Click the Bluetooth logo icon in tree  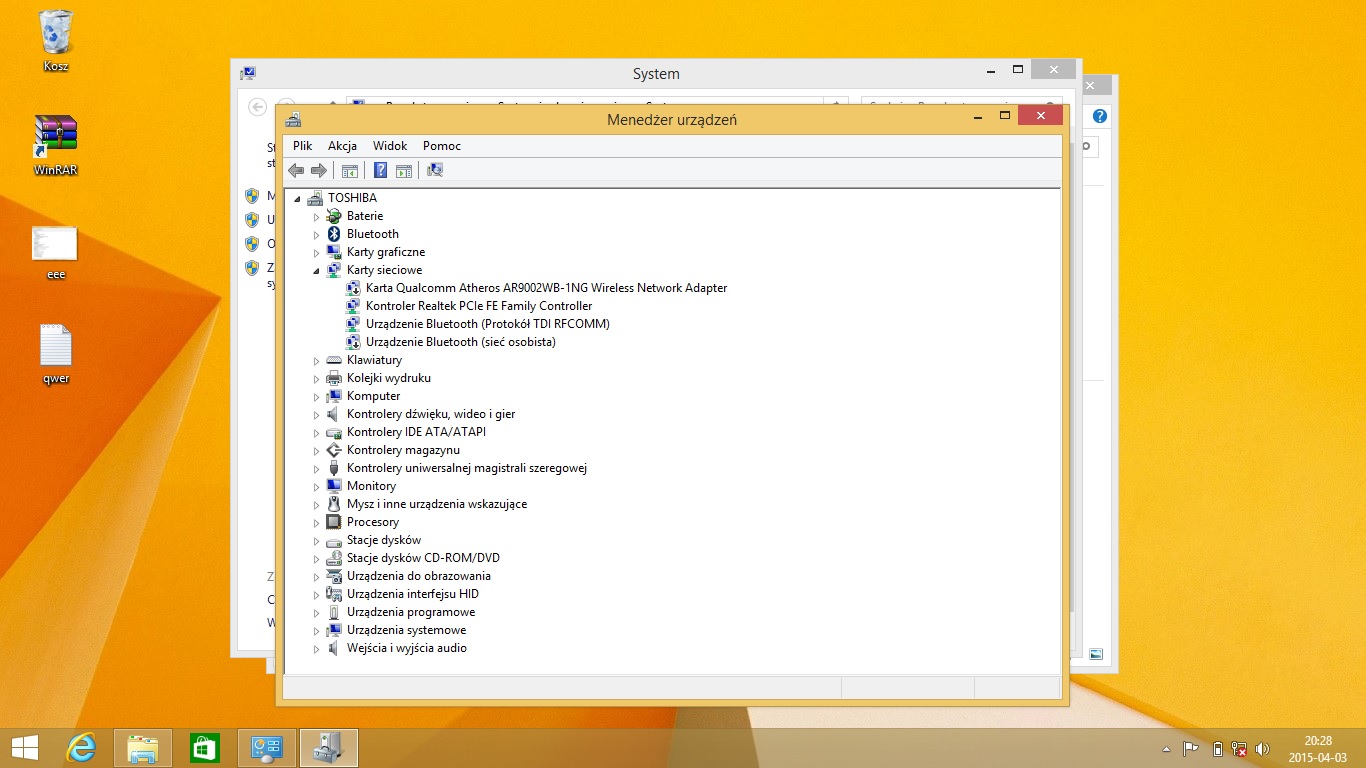click(x=334, y=234)
